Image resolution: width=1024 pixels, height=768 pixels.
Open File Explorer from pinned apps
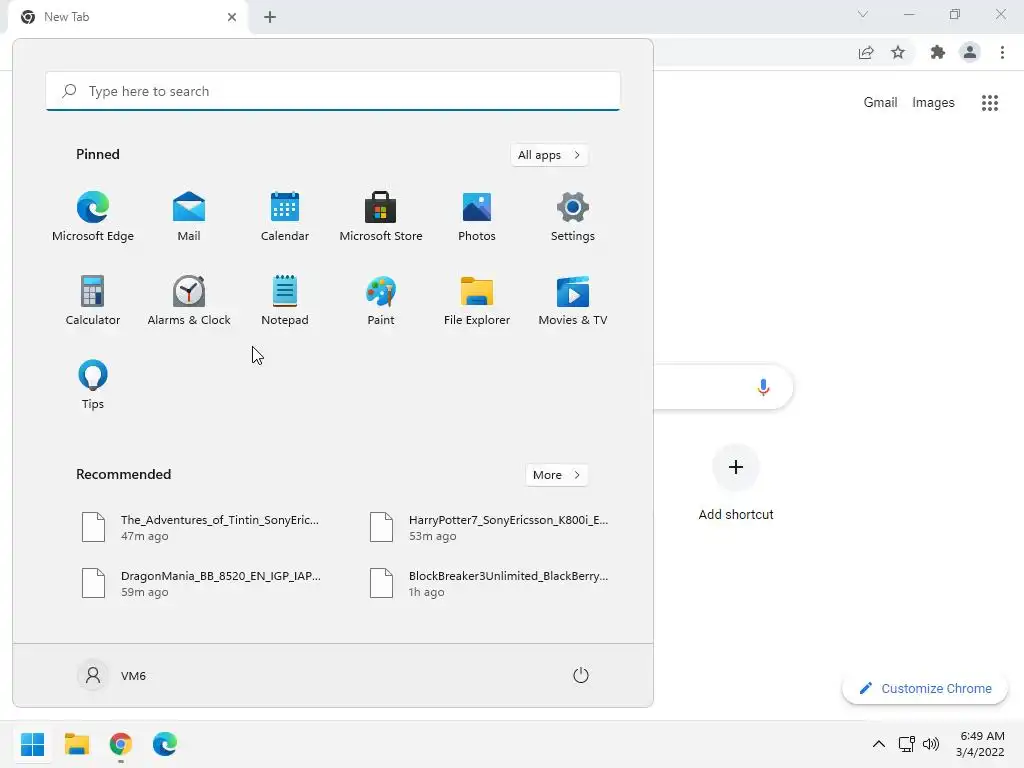(x=477, y=301)
